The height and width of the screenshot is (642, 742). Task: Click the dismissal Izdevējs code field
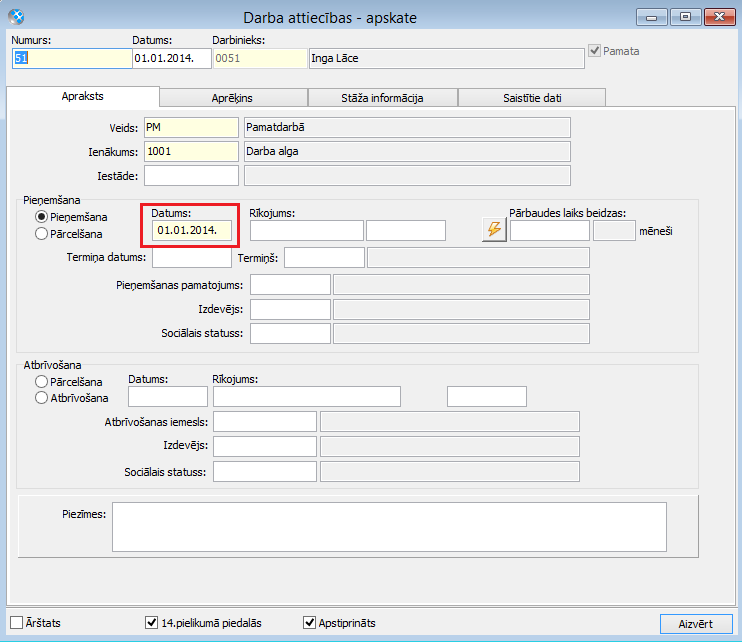[x=265, y=446]
